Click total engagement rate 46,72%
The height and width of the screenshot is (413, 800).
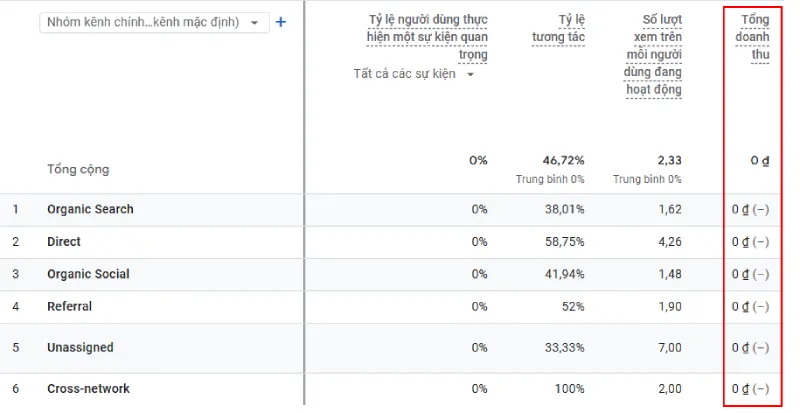(x=563, y=160)
